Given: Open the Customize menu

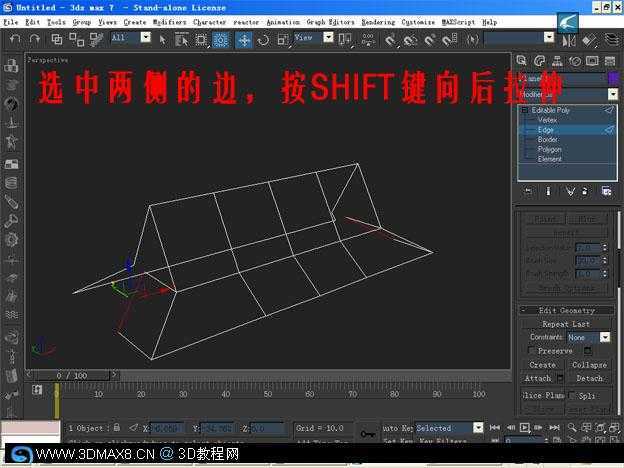Looking at the screenshot, I should 418,22.
